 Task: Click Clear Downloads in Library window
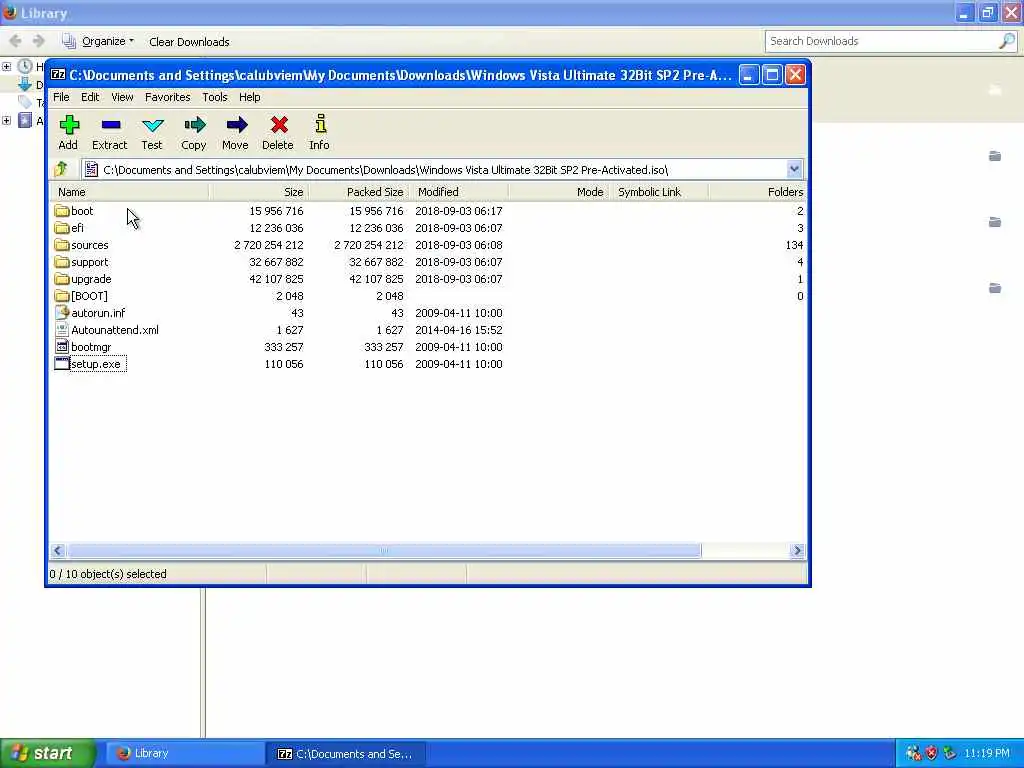[189, 42]
